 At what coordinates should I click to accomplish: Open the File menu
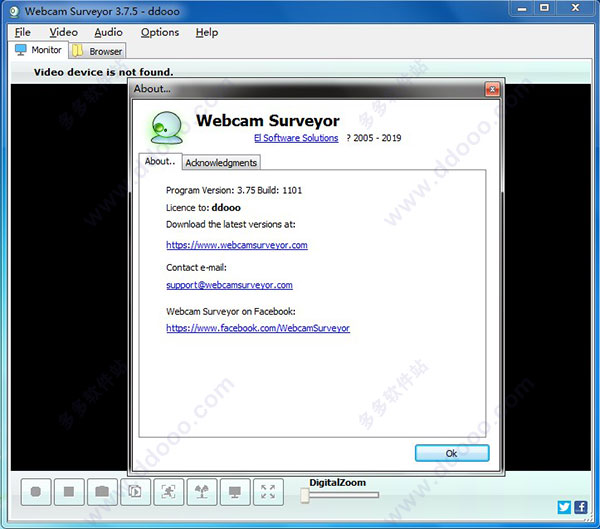[23, 33]
